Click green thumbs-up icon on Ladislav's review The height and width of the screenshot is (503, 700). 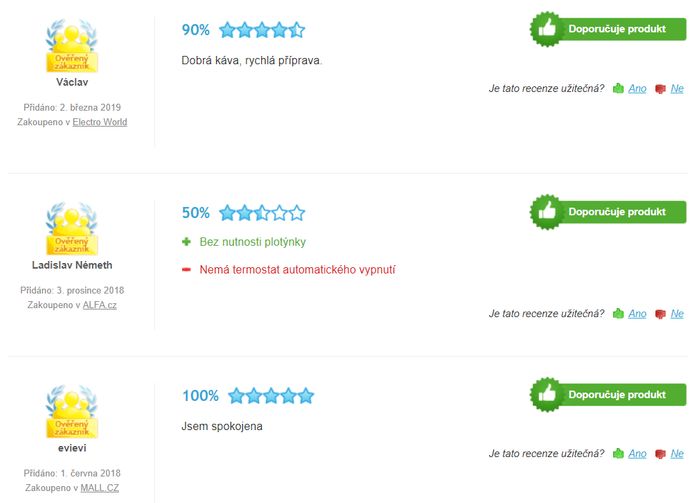point(618,313)
